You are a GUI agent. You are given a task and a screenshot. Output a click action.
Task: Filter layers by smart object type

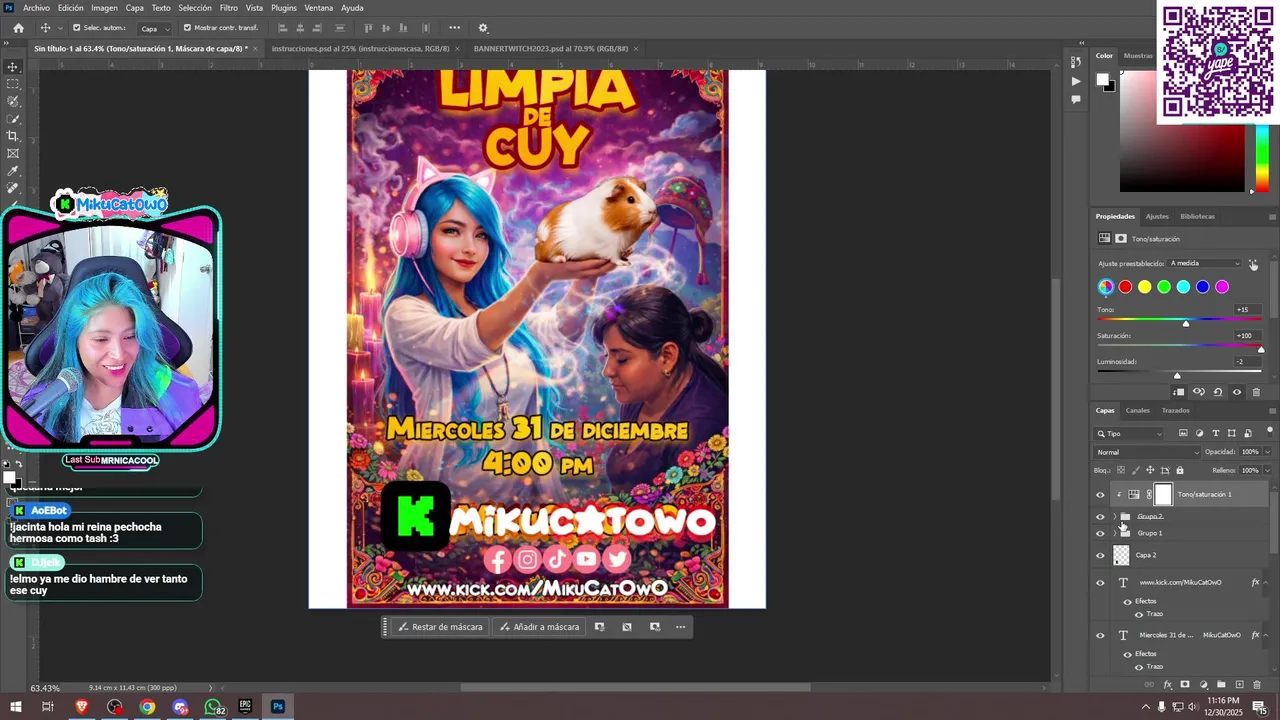click(x=1247, y=433)
